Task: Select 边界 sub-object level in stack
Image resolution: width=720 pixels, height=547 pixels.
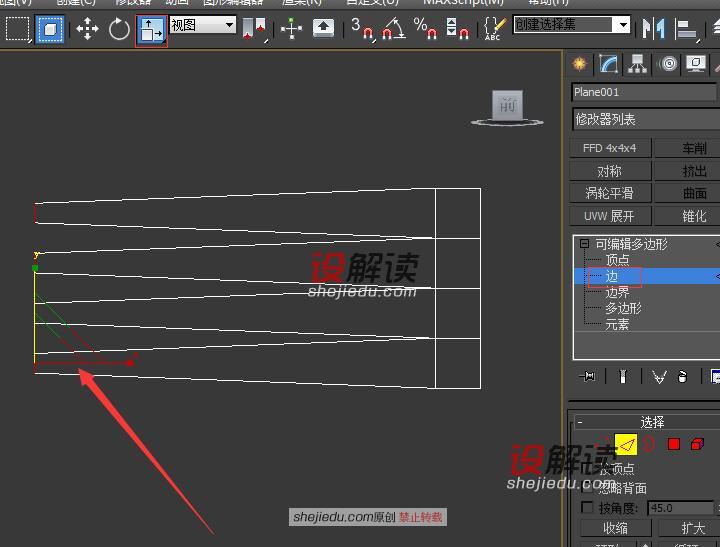Action: pos(617,293)
